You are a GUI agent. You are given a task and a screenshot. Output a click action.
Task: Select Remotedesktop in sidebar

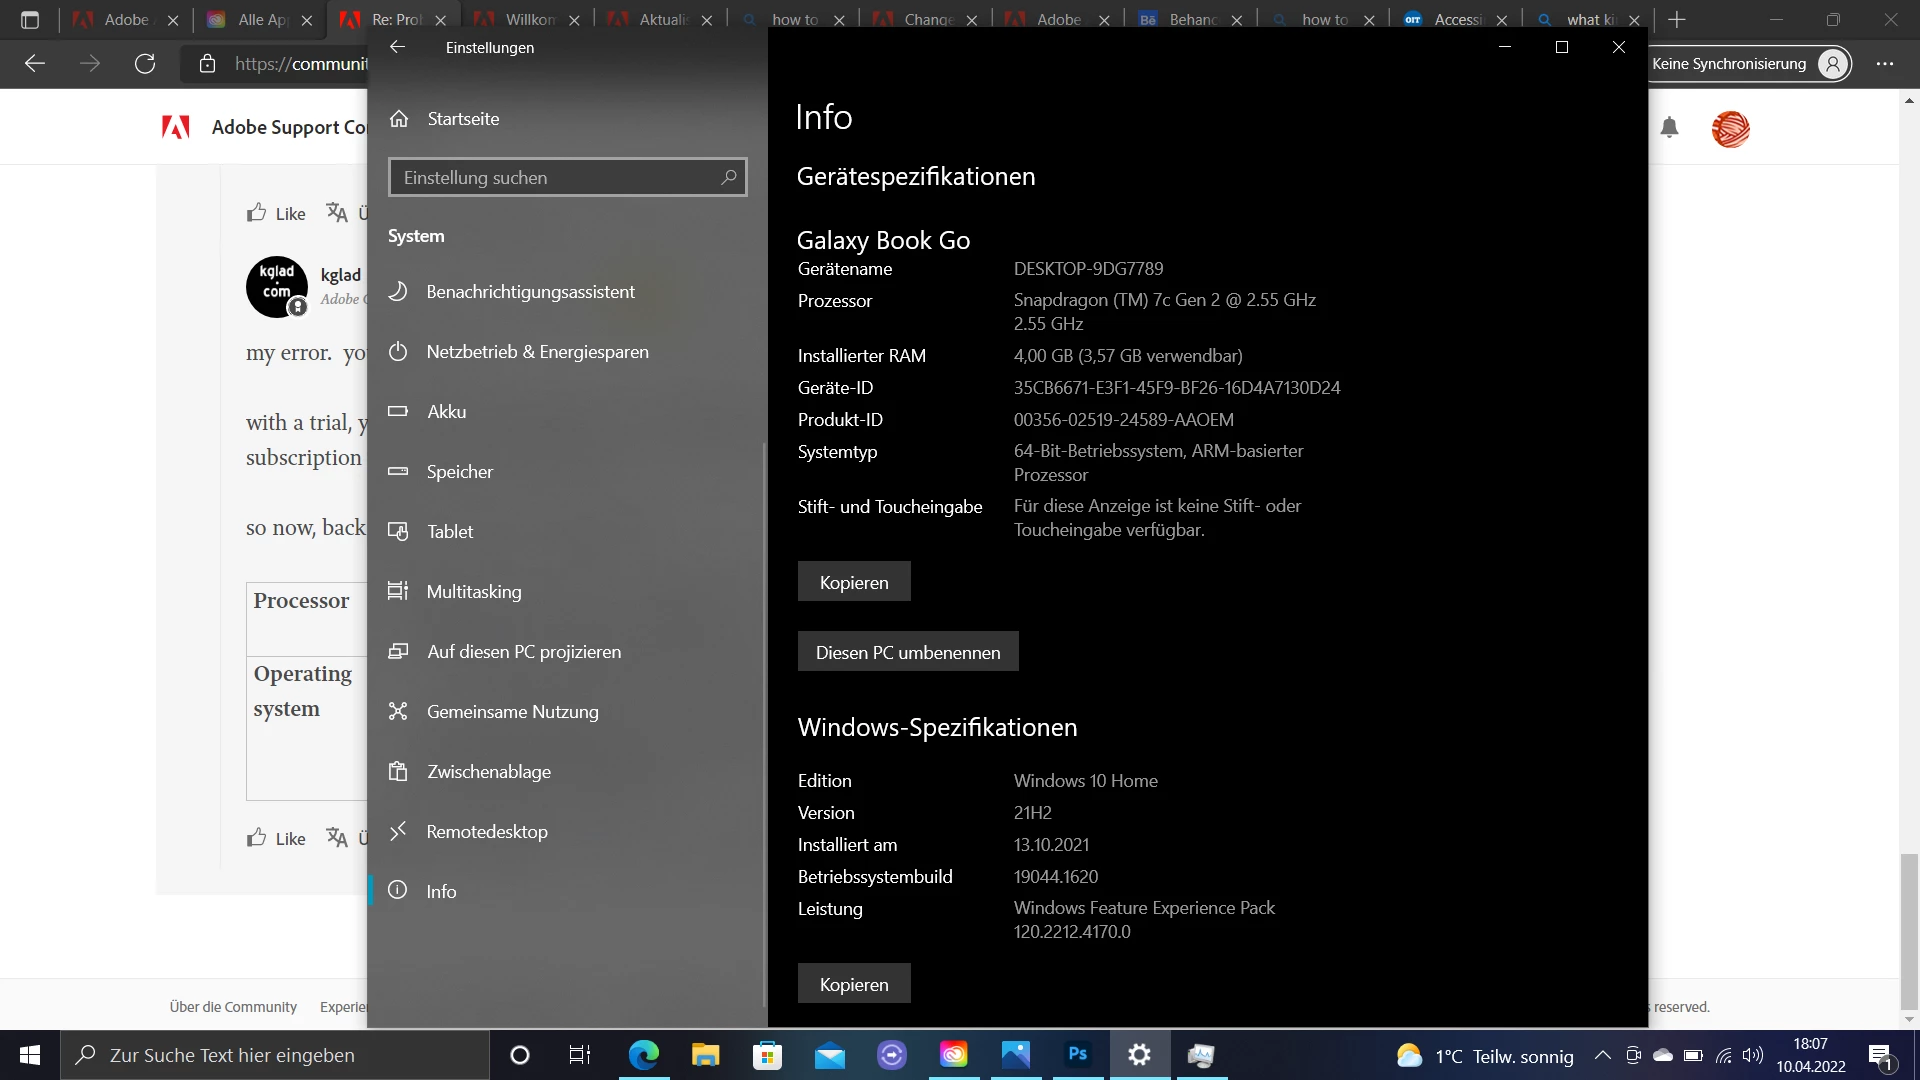(x=486, y=832)
